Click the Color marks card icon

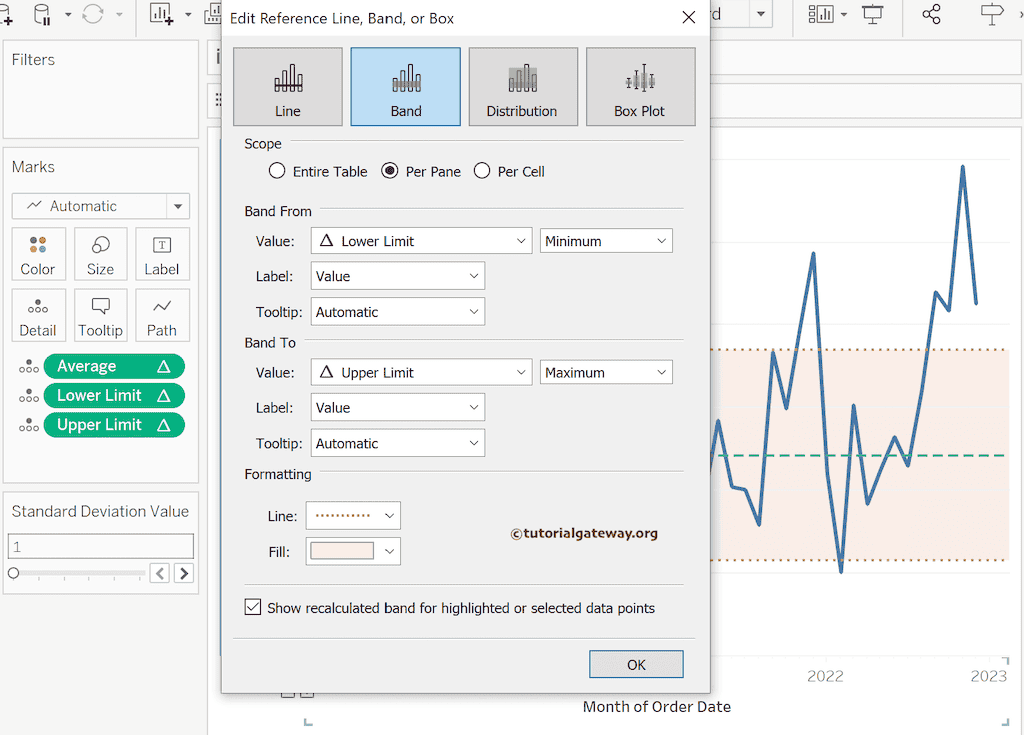click(38, 254)
